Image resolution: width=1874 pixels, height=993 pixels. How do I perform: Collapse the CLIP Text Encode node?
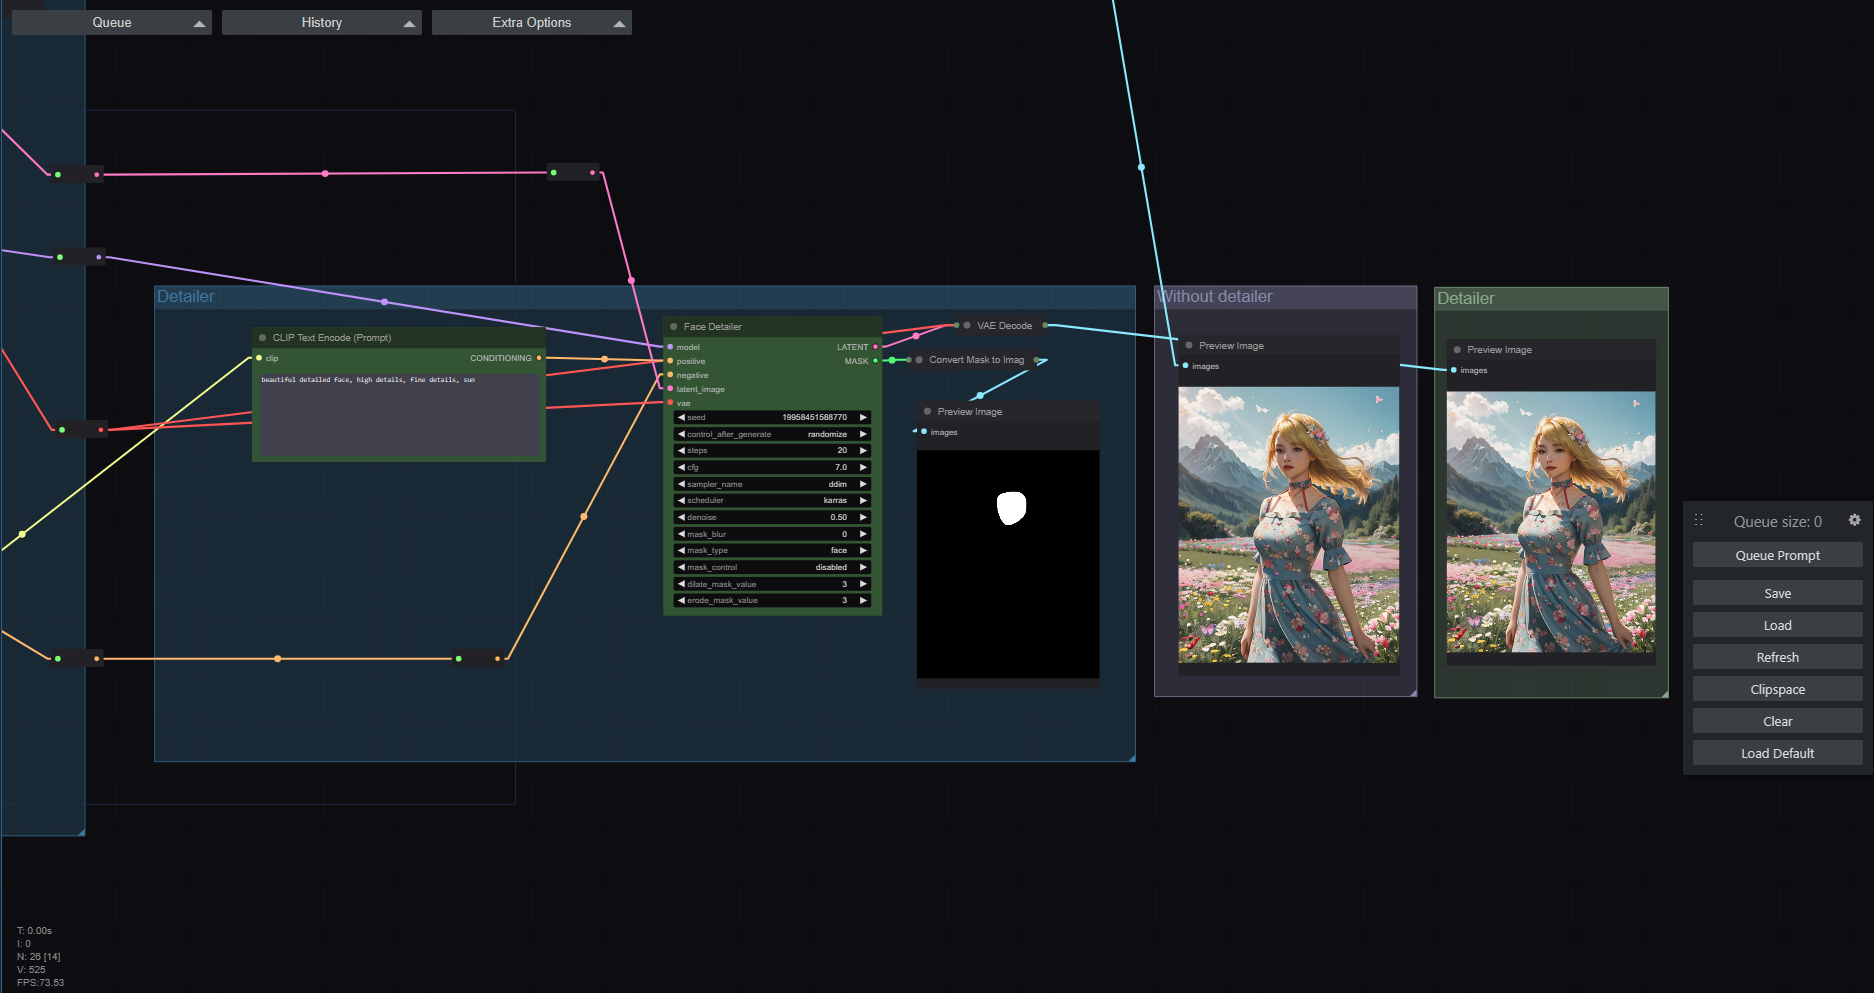click(x=263, y=338)
